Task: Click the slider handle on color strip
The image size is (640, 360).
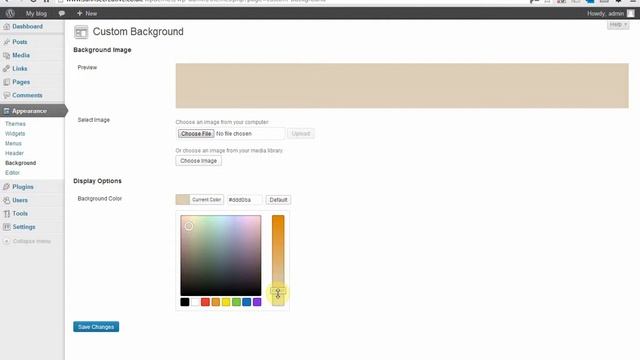Action: coord(278,291)
